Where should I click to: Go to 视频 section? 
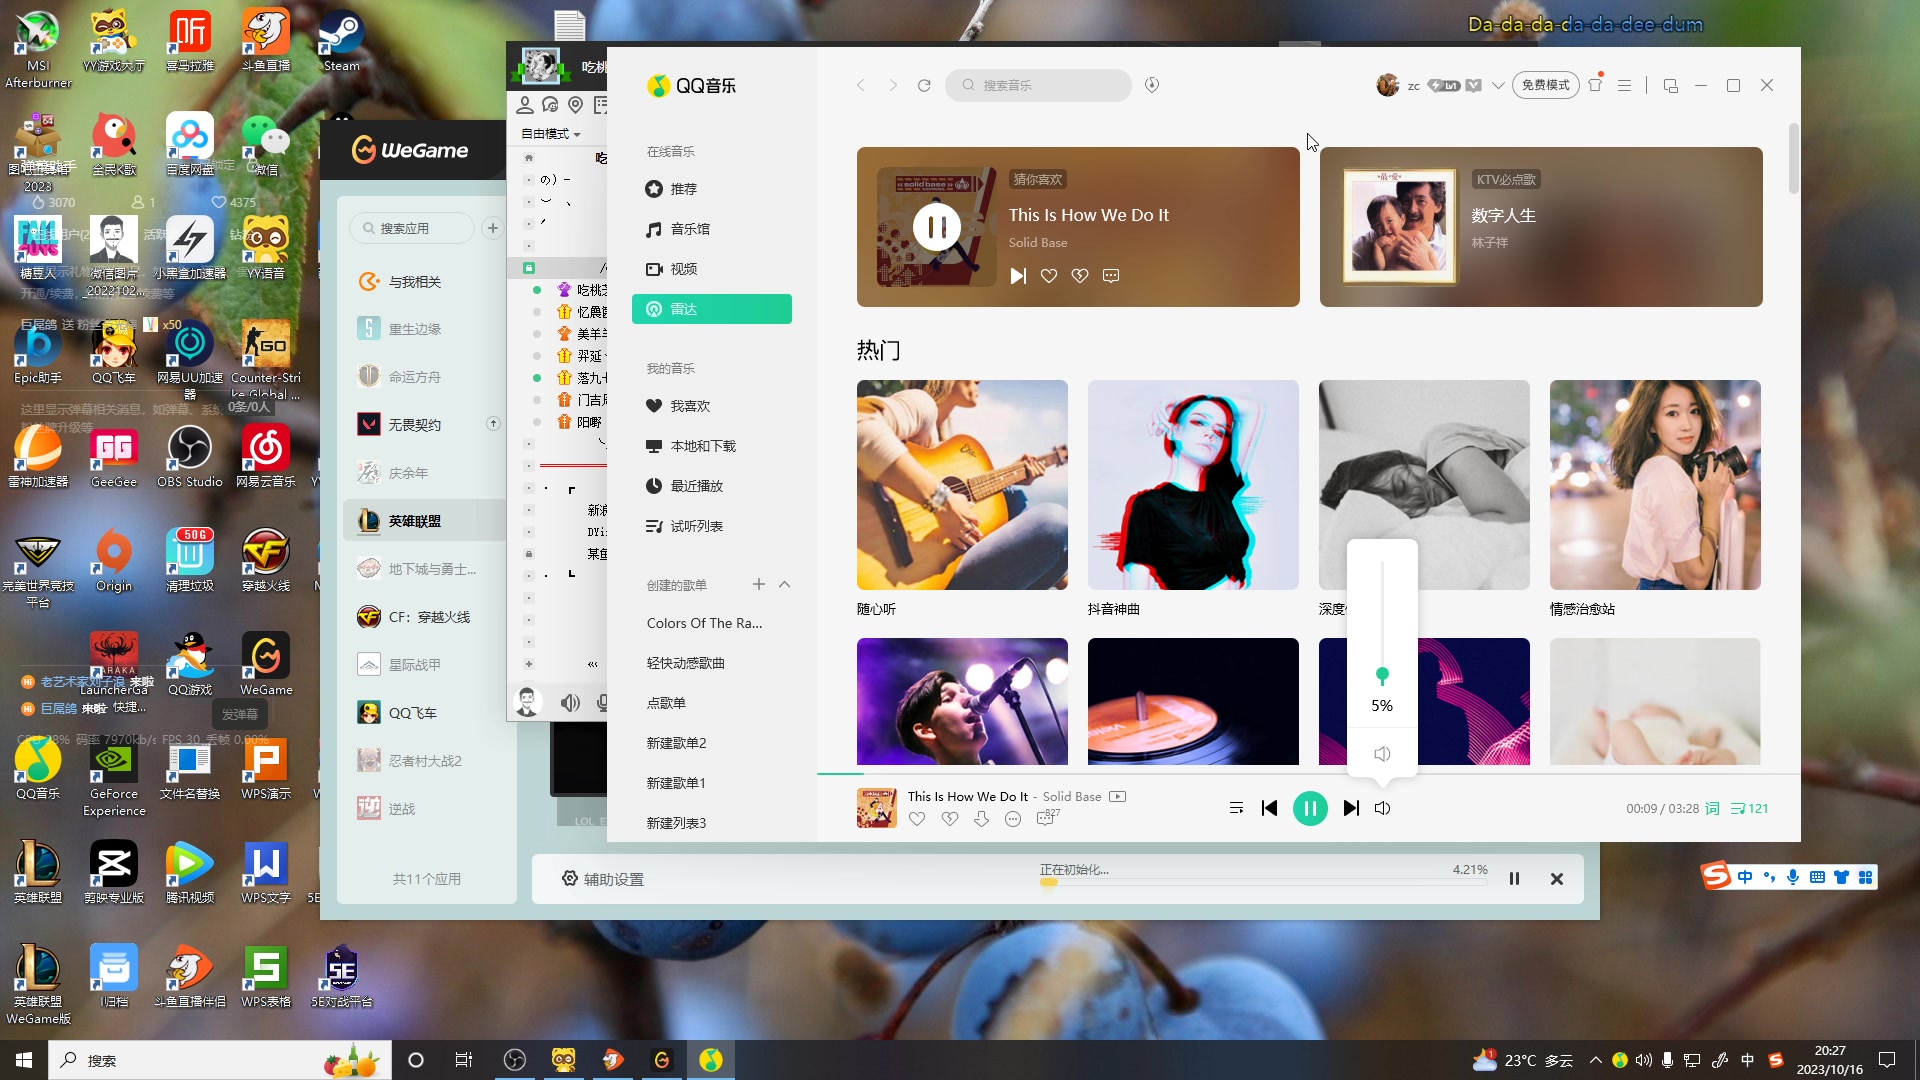[x=711, y=269]
